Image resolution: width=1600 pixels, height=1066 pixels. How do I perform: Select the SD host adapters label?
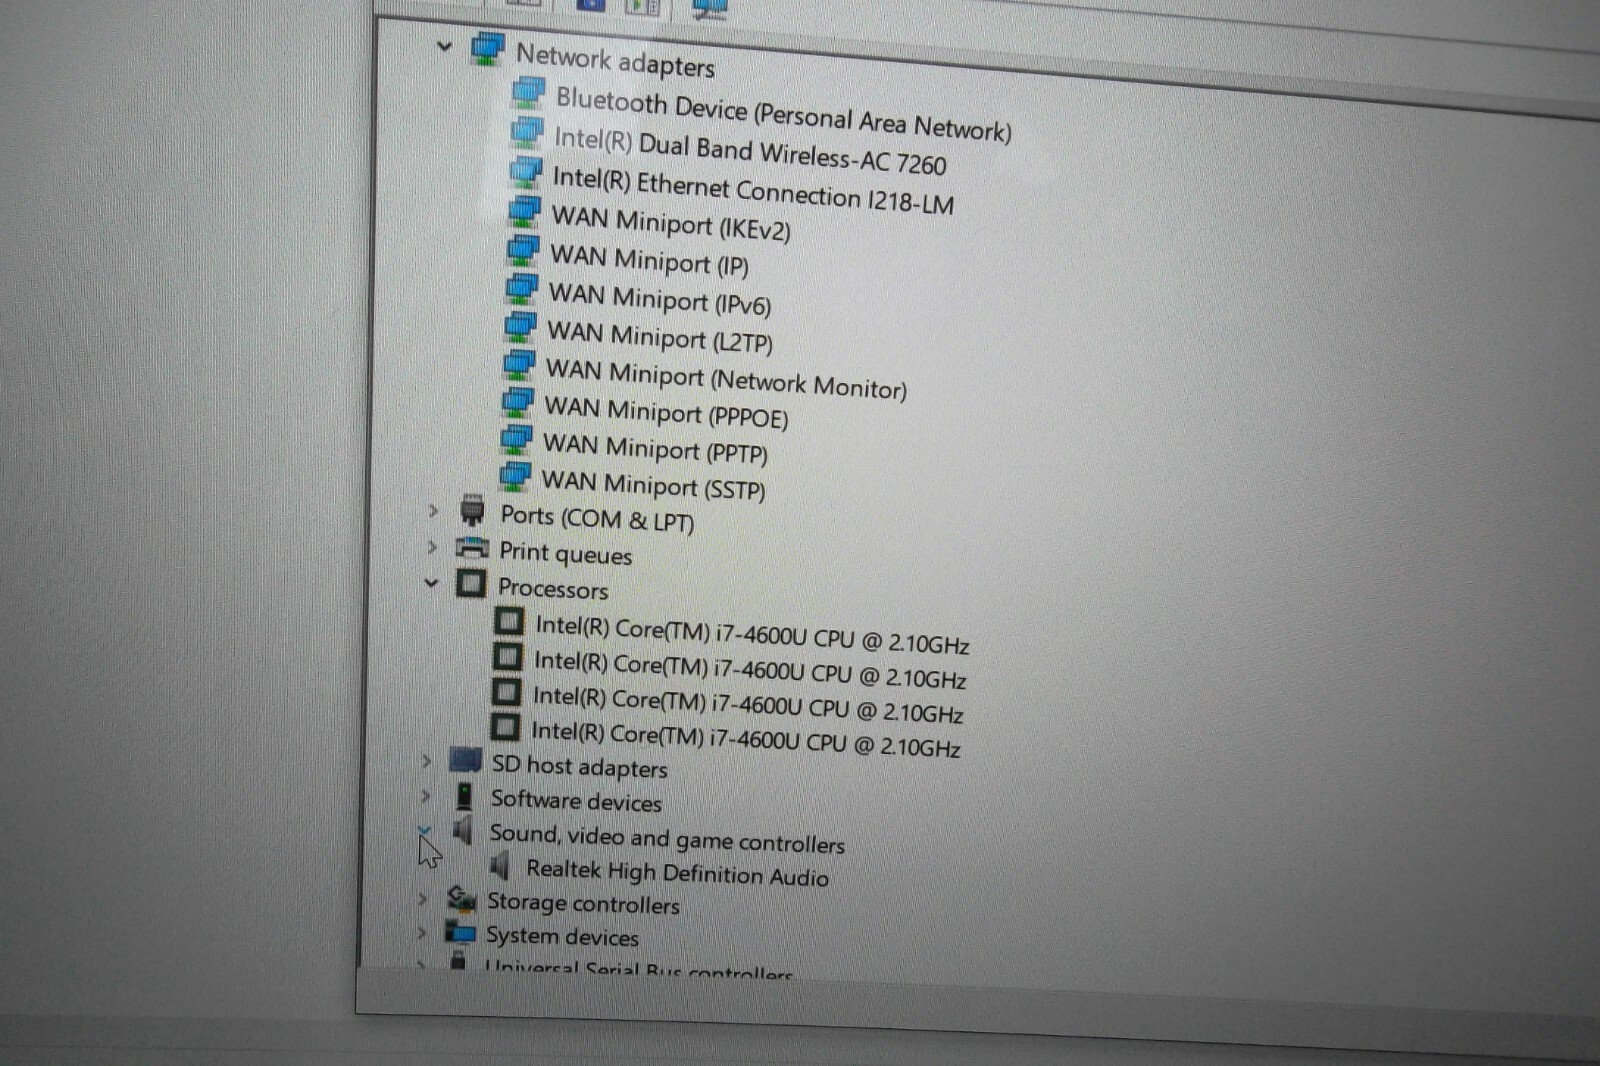pyautogui.click(x=579, y=766)
